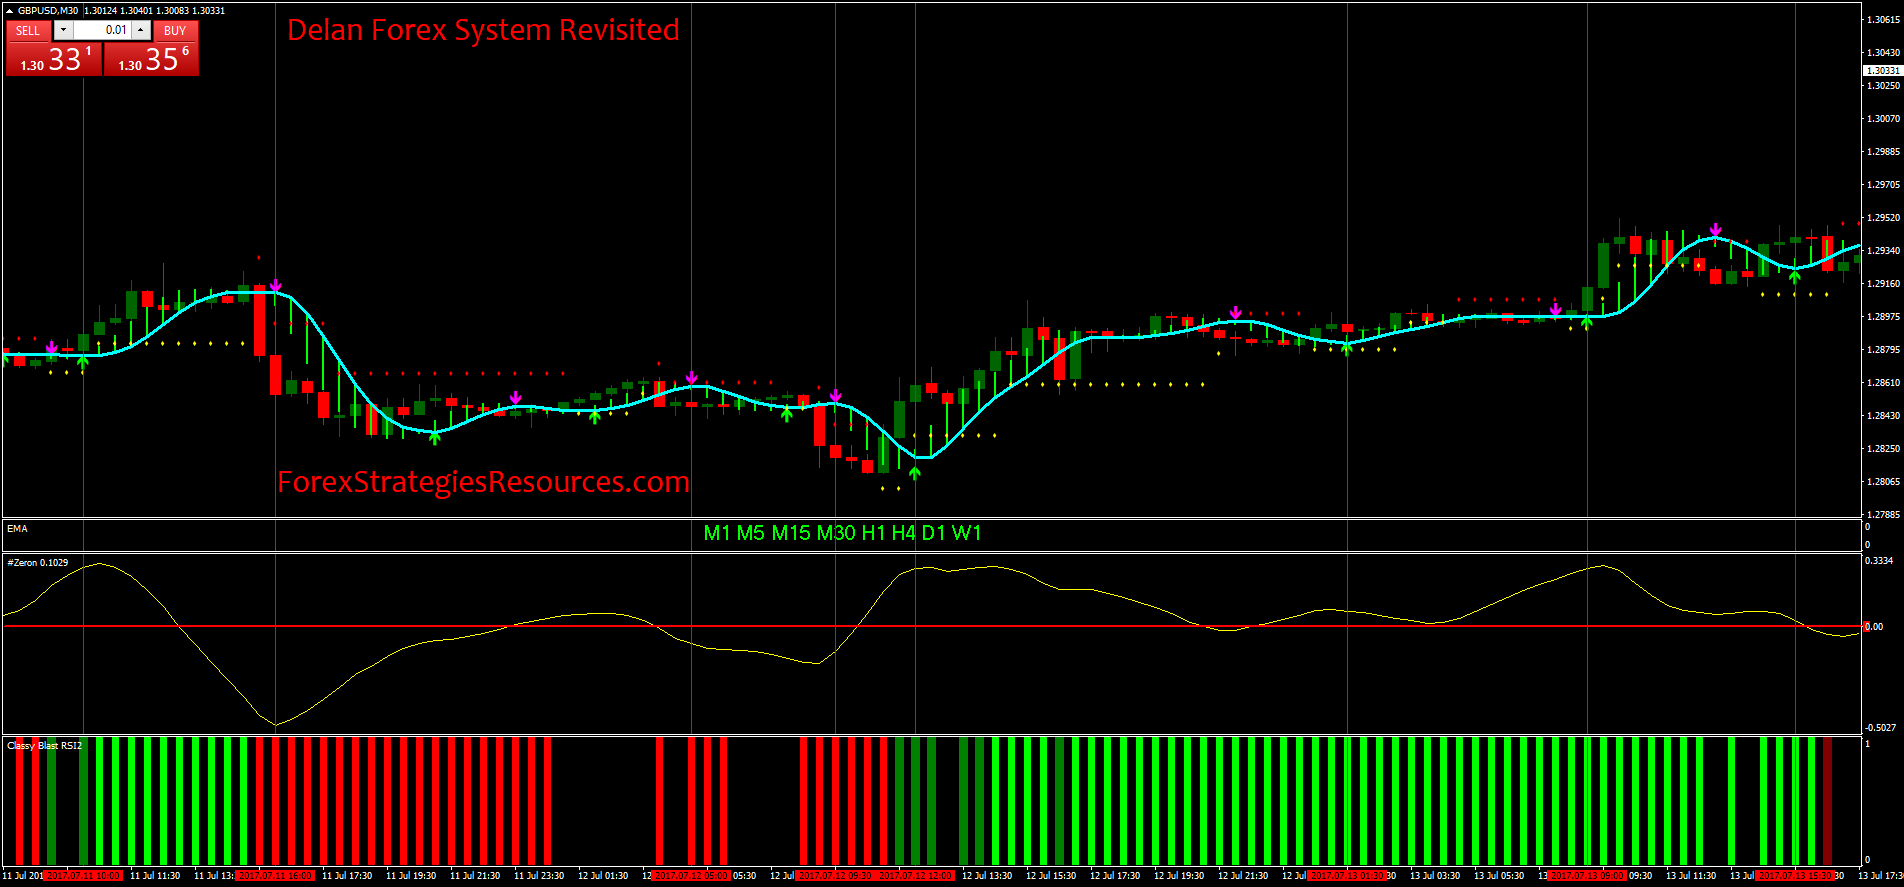
Task: Click the buy price 1.30 35 panel
Action: point(152,59)
